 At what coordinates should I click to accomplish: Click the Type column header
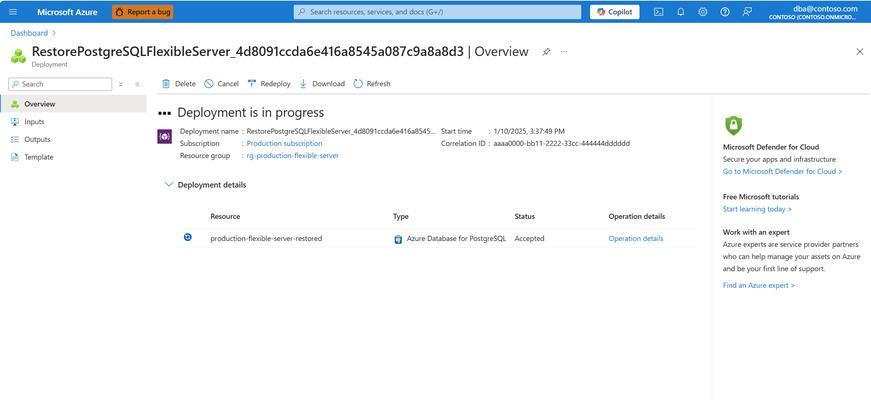point(401,216)
